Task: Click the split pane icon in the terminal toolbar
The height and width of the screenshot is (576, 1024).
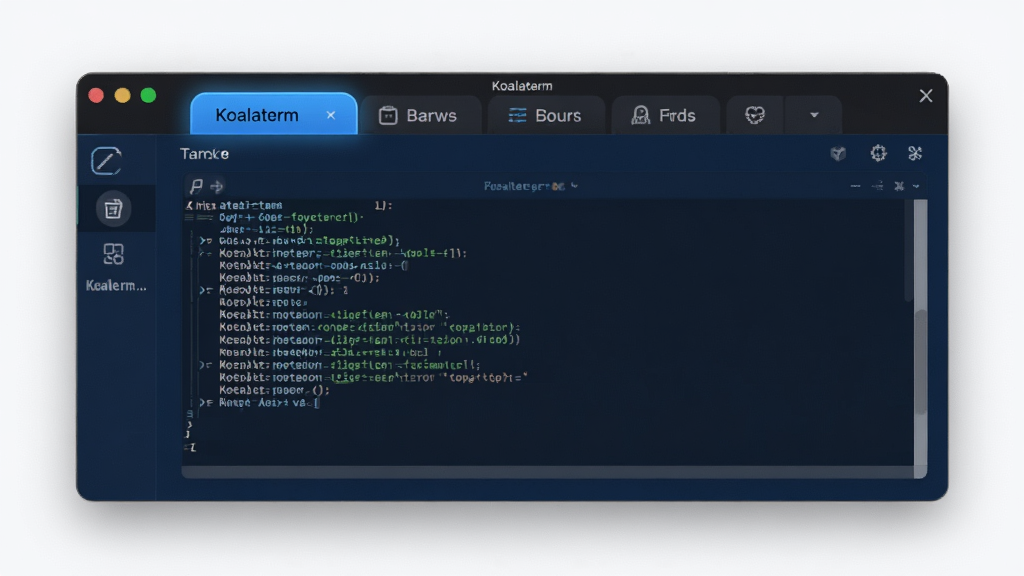Action: point(878,186)
